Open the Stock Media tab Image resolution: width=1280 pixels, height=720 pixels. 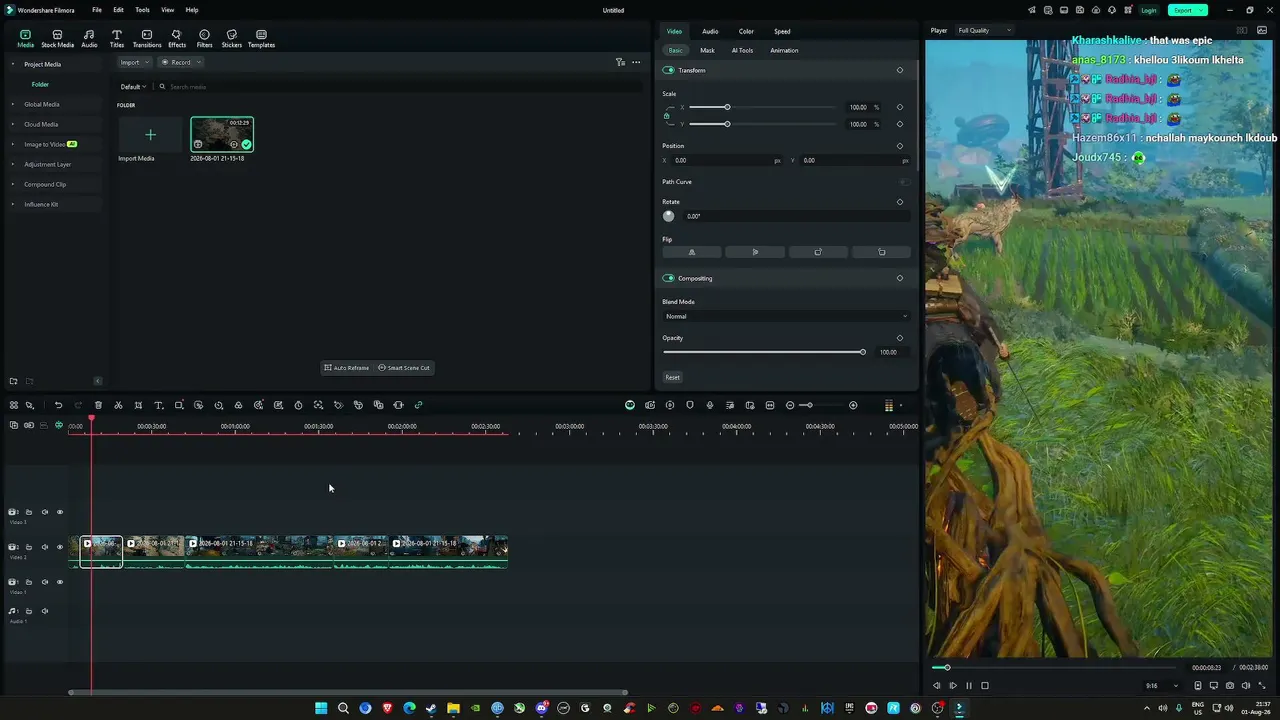pyautogui.click(x=57, y=38)
